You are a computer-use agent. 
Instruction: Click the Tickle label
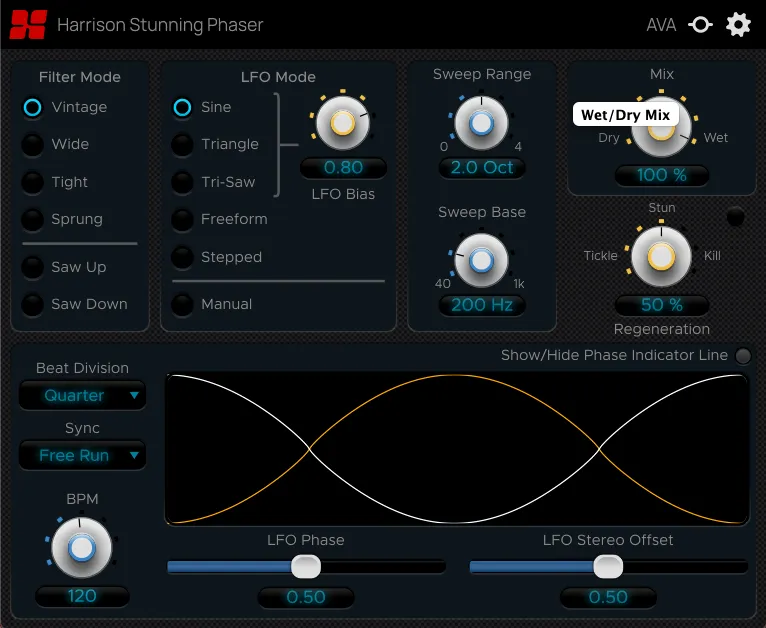click(600, 256)
